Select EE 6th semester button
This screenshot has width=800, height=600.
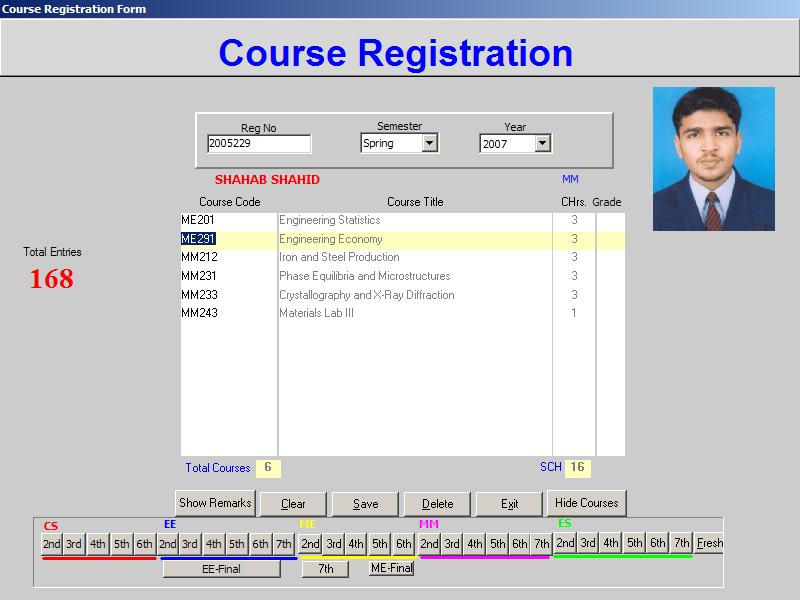point(260,544)
